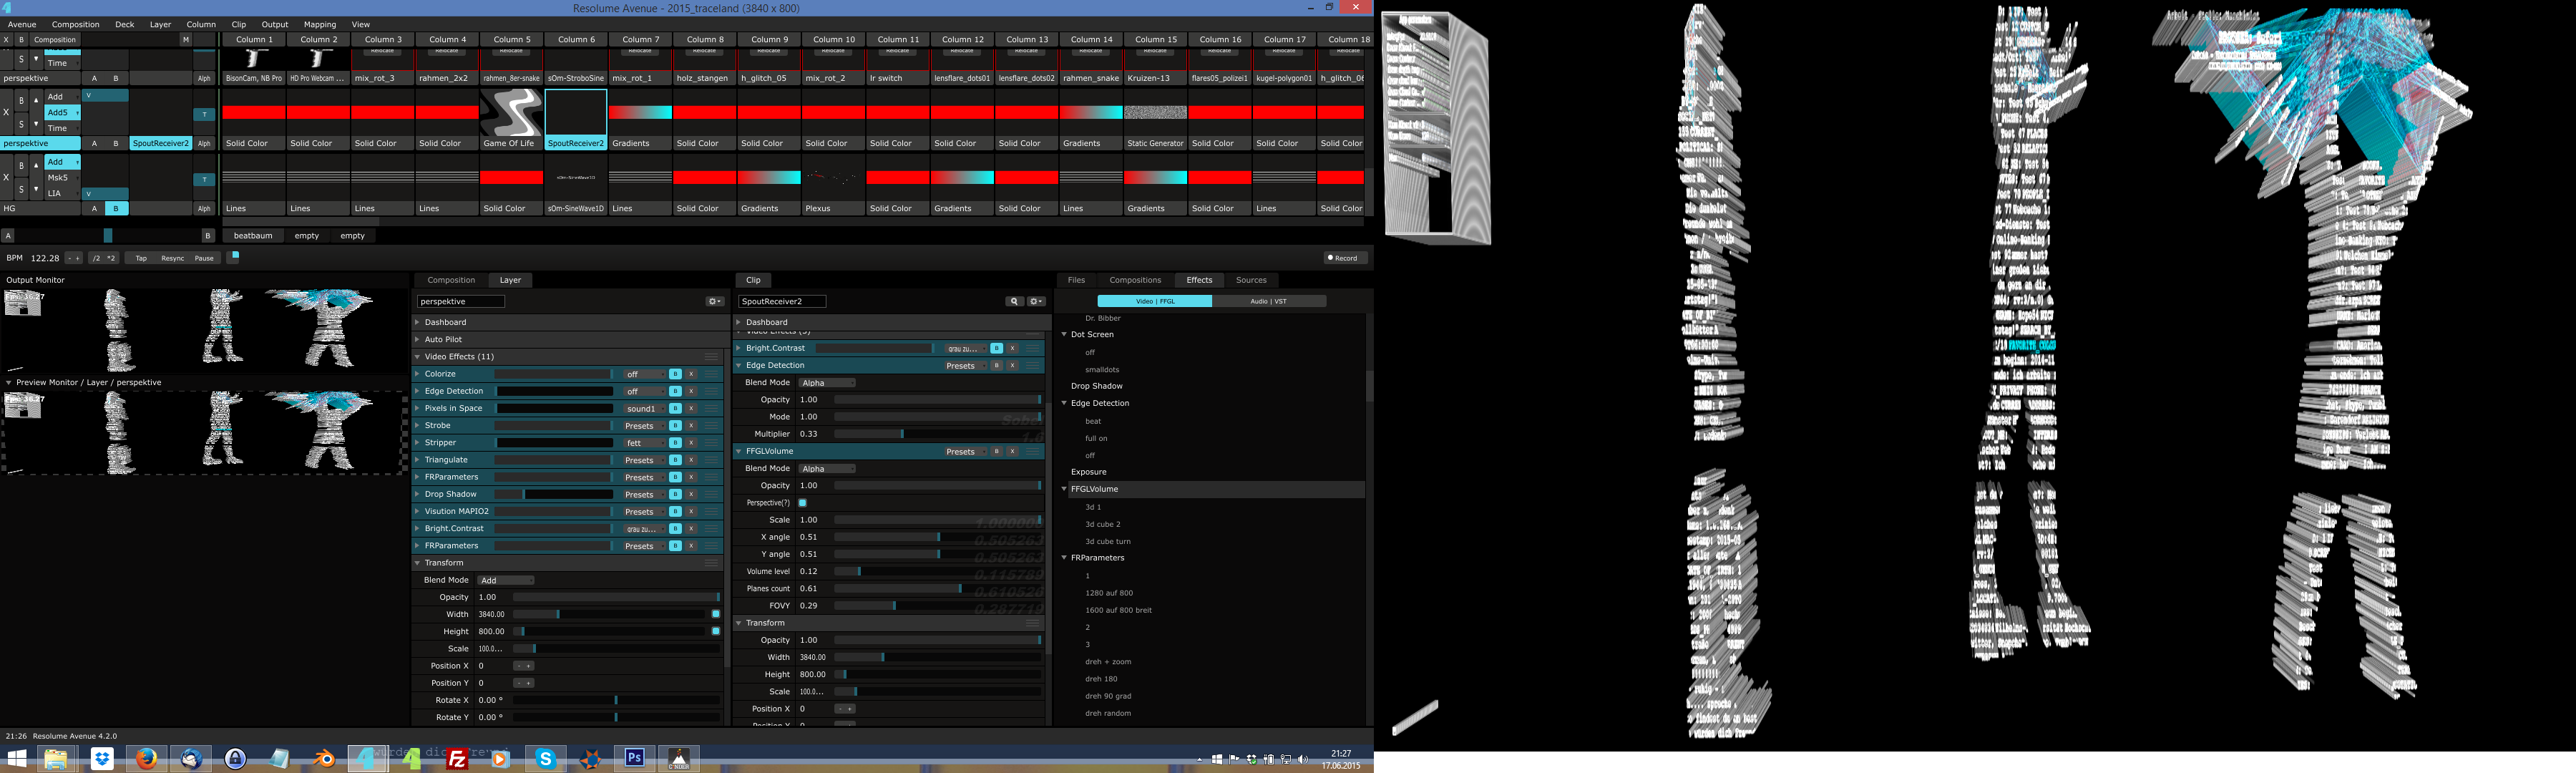Viewport: 2576px width, 773px height.
Task: Open the Blend Mode Alpha dropdown under Edge Detection
Action: tap(827, 383)
